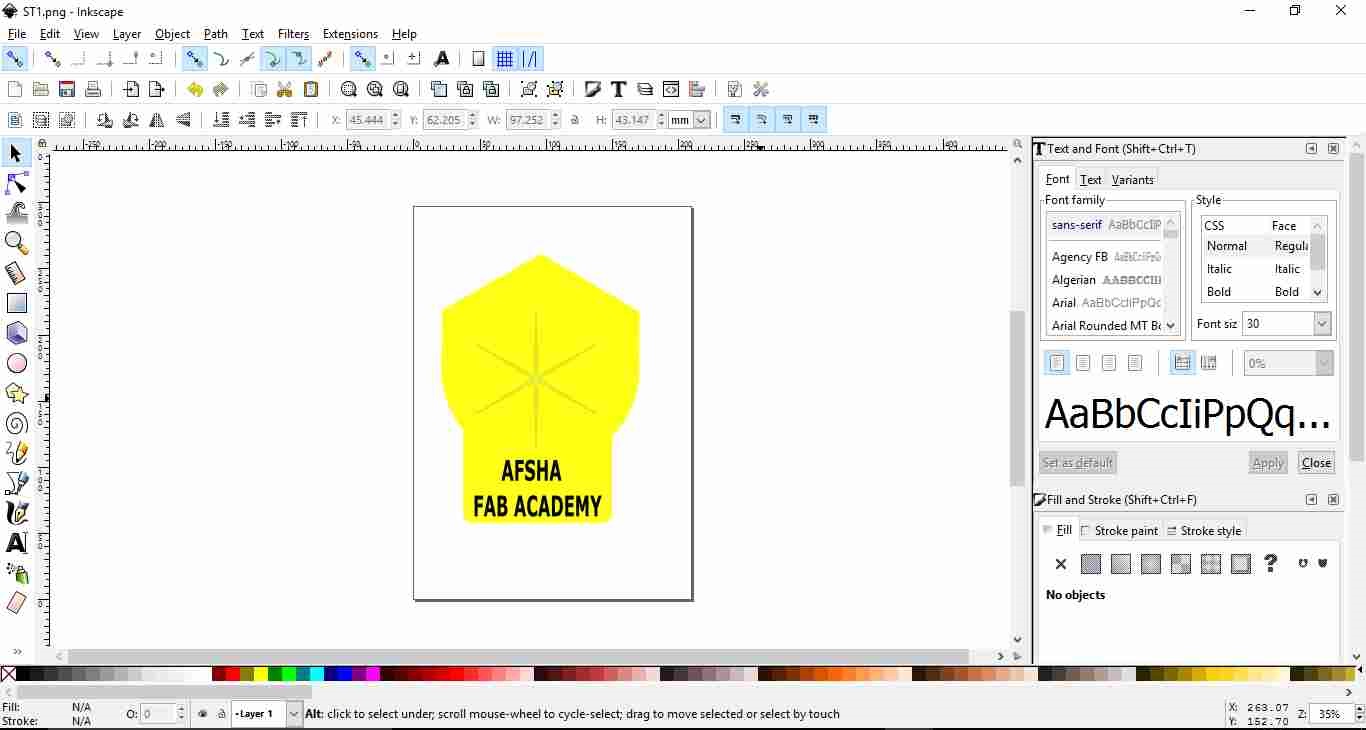Select the Star and polygon tool

coord(16,393)
